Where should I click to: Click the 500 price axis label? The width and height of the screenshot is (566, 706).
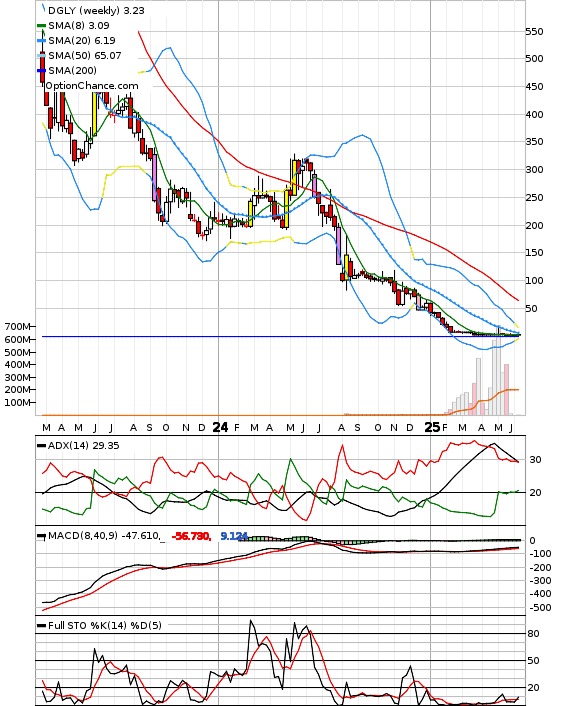click(x=534, y=59)
